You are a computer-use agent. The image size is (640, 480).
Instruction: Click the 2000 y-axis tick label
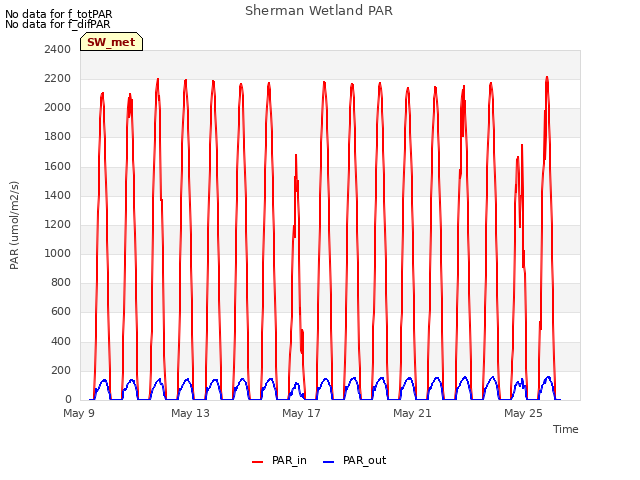click(x=58, y=107)
